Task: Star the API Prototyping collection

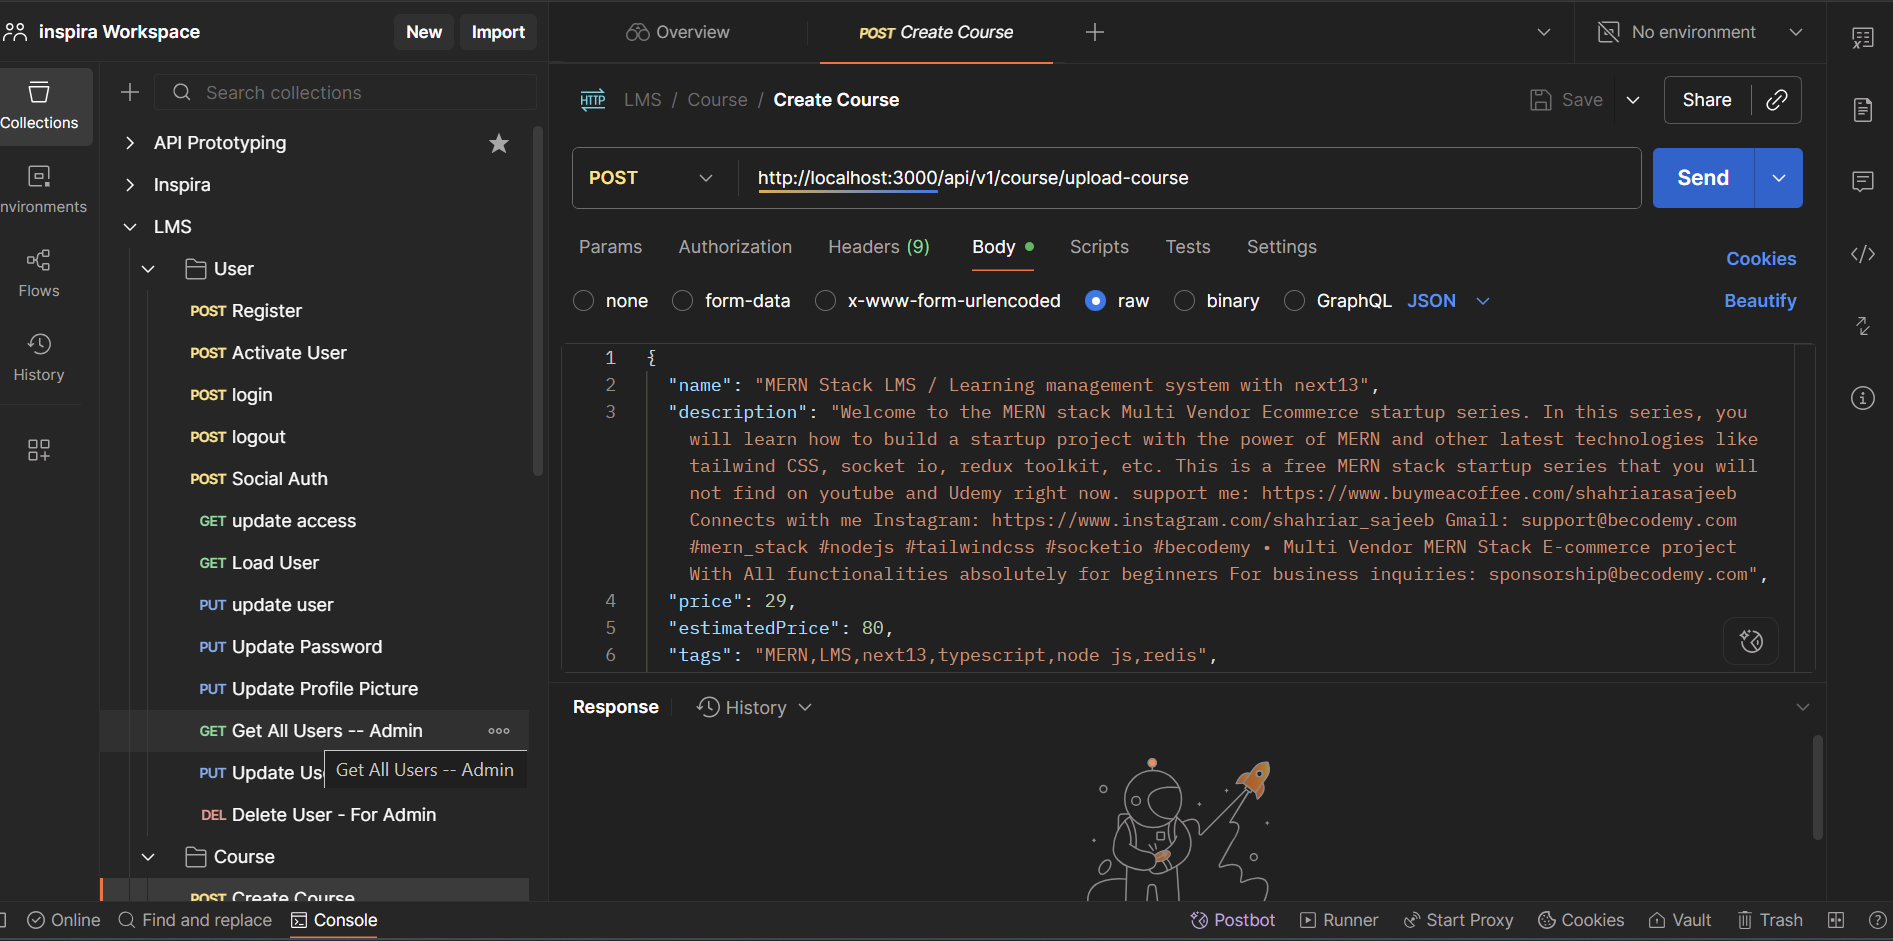Action: click(x=499, y=143)
